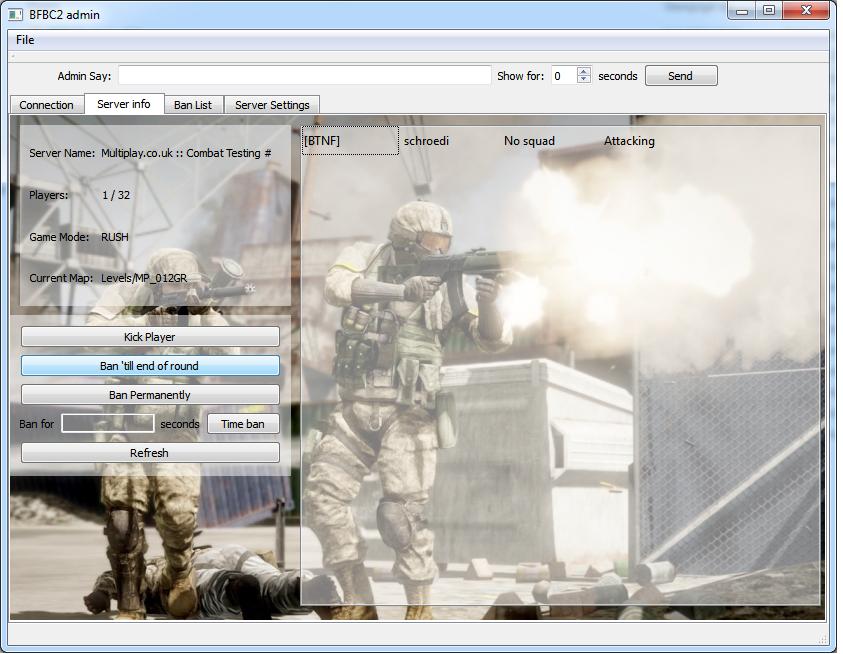The image size is (843, 654).
Task: Focus the Admin Say text field
Action: click(305, 75)
